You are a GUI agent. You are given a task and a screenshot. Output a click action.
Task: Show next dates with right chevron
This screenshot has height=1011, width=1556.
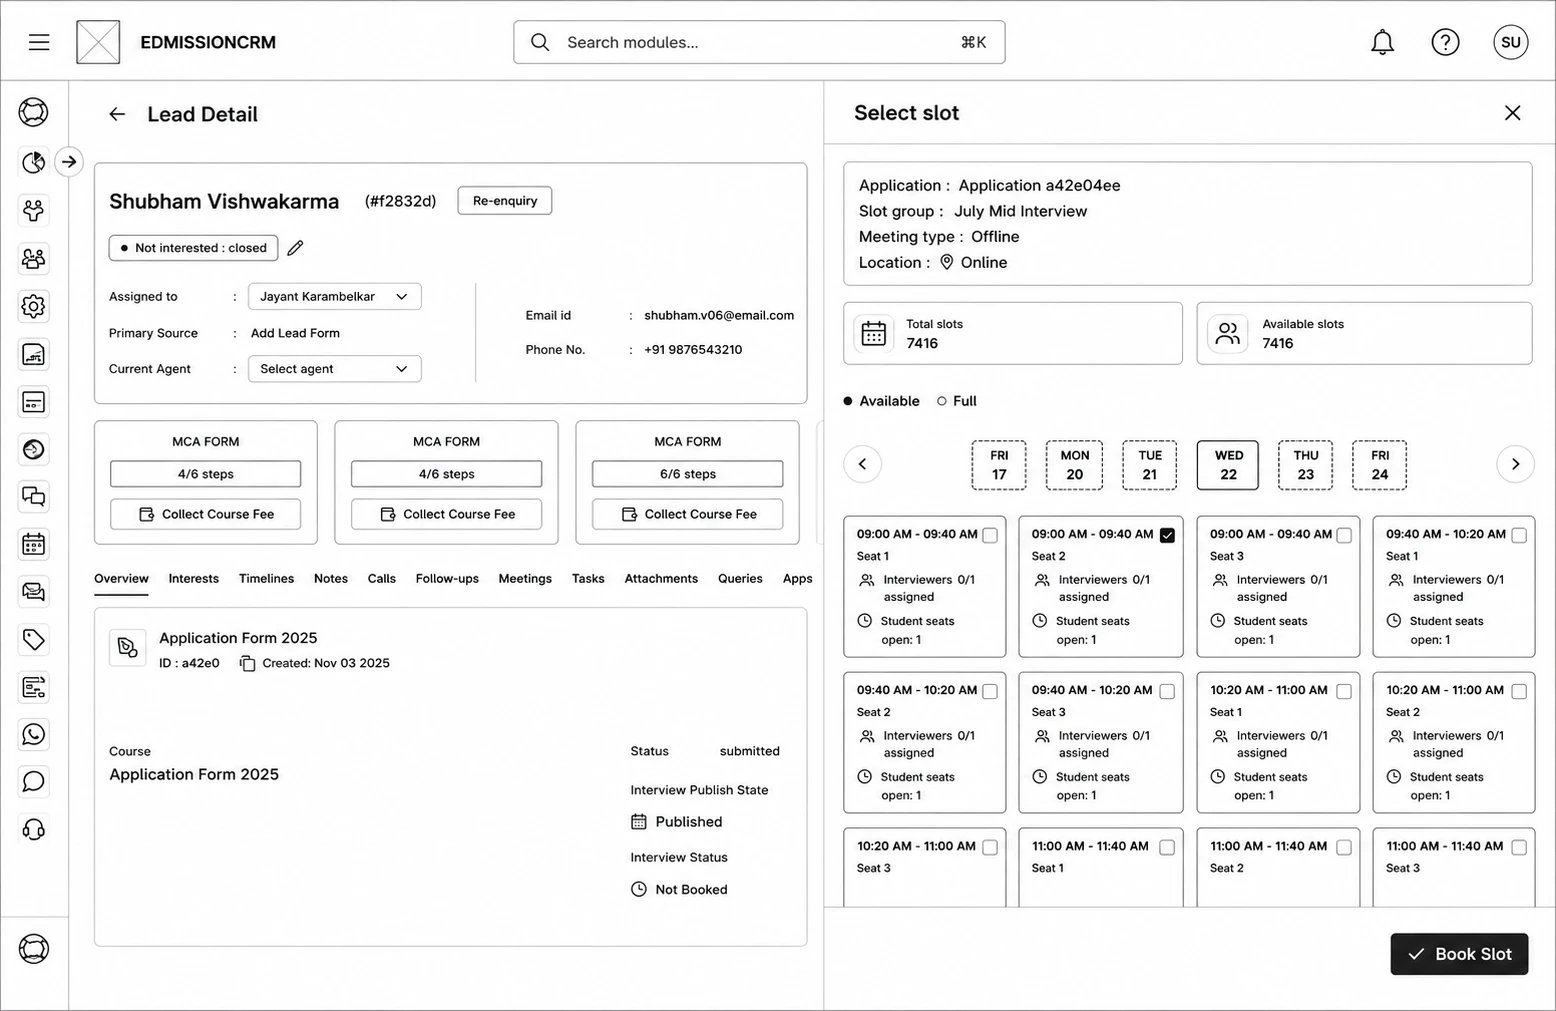click(1515, 464)
